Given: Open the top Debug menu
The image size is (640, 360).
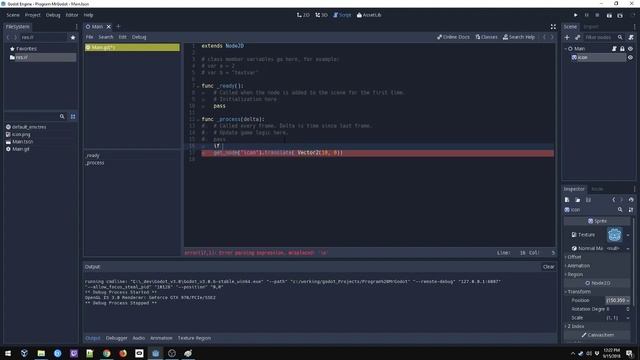Looking at the screenshot, I should (x=53, y=15).
